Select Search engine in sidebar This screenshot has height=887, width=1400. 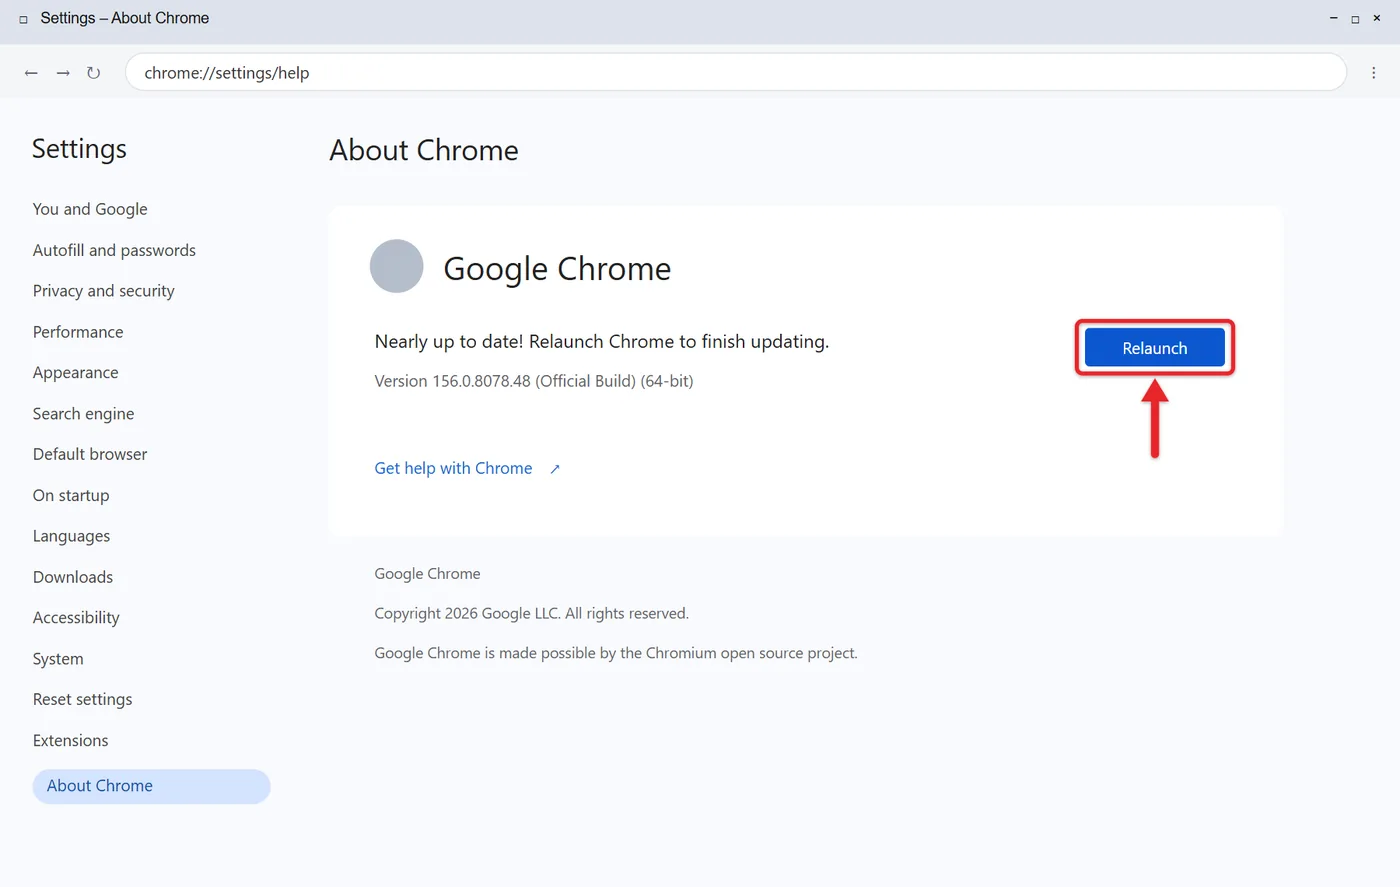(x=83, y=414)
